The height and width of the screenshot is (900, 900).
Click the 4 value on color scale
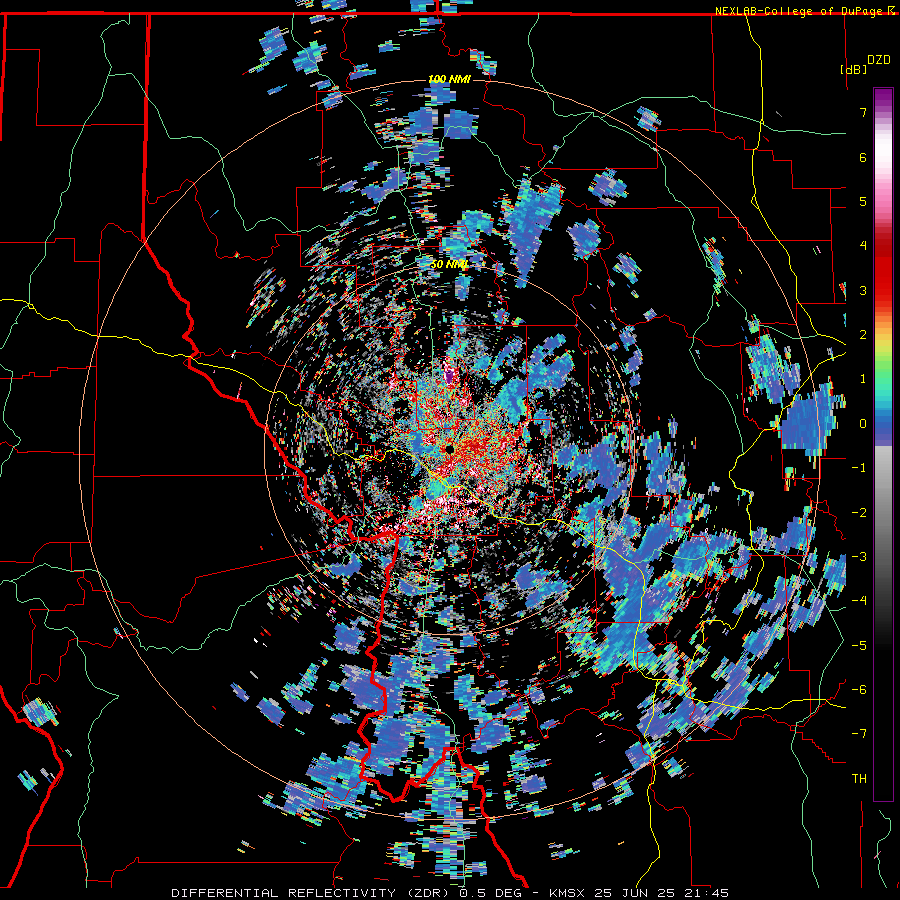(x=863, y=246)
